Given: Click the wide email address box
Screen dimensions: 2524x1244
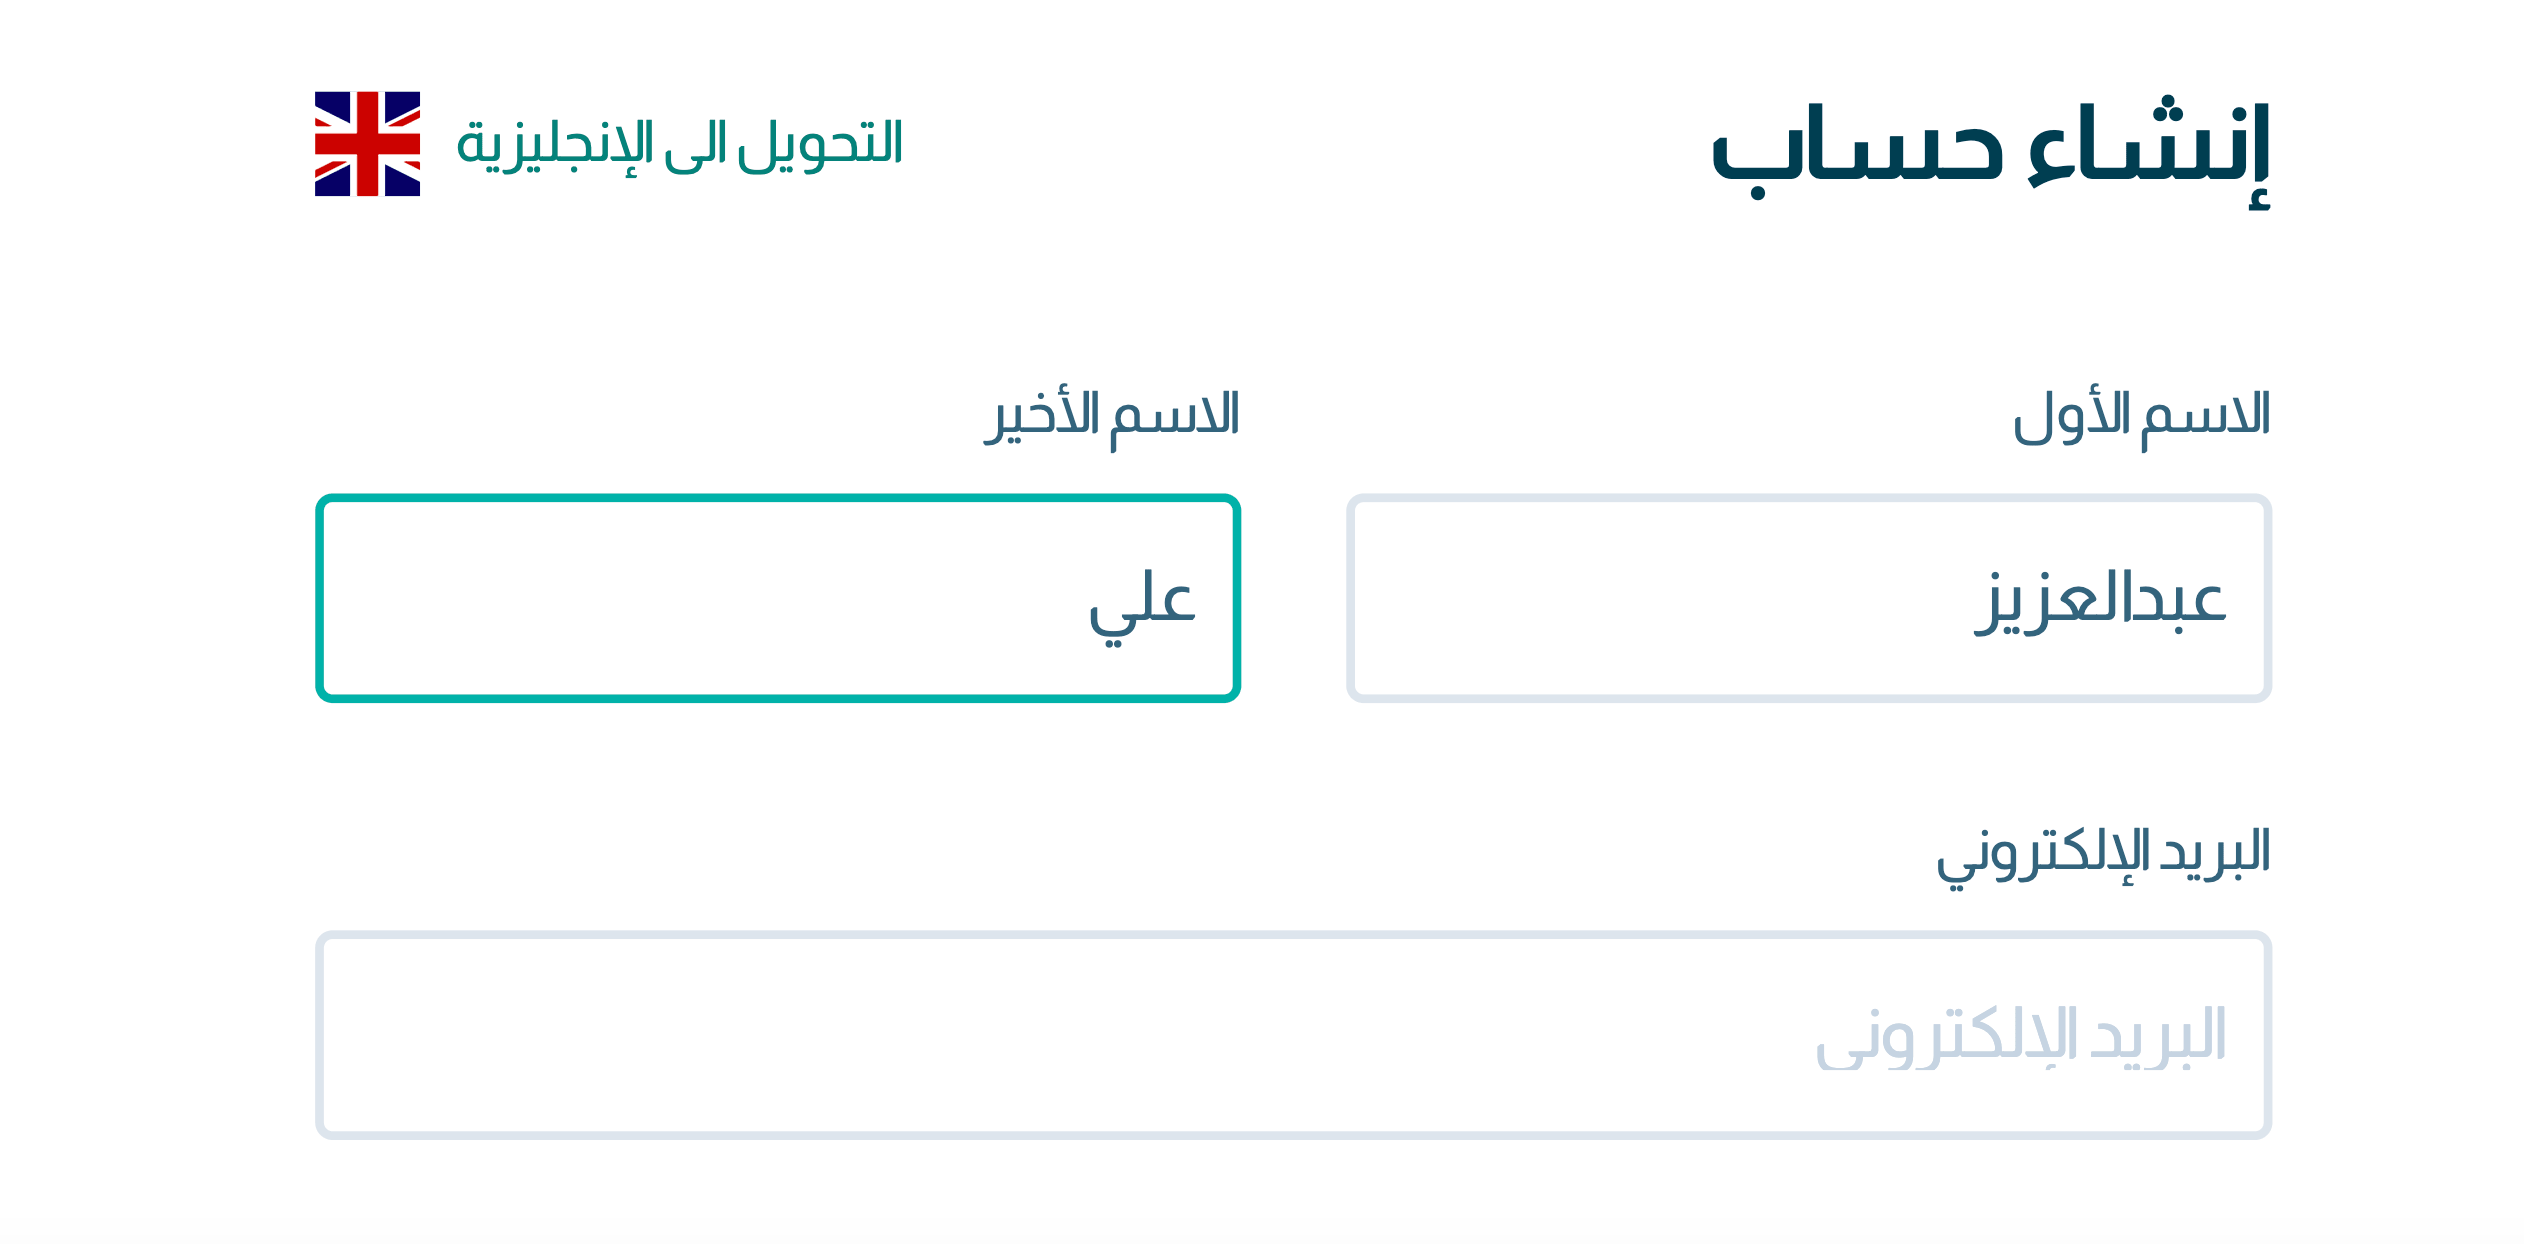Looking at the screenshot, I should click(x=1294, y=1035).
